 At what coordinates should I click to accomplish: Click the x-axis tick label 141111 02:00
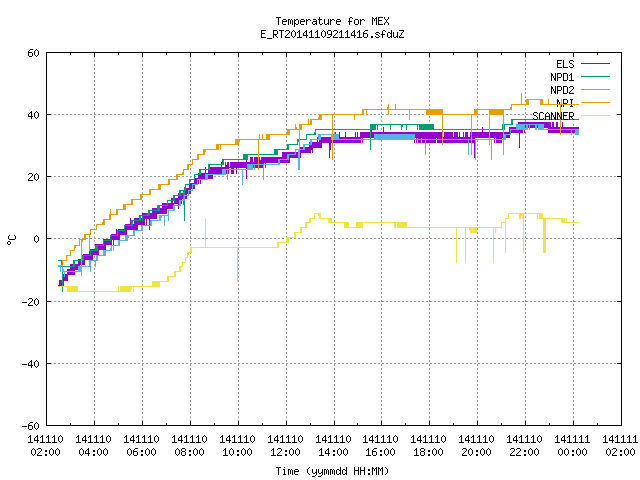(x=620, y=446)
